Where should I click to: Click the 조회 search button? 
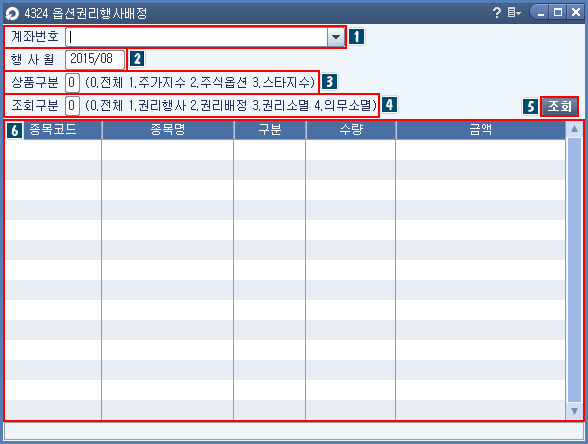click(x=559, y=106)
